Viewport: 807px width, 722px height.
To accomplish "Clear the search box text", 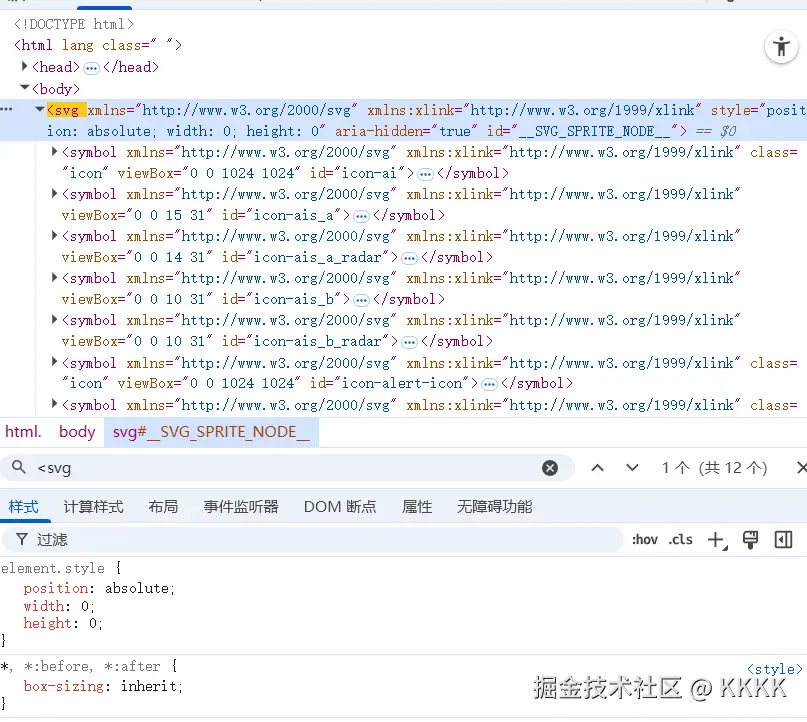I will click(x=550, y=468).
